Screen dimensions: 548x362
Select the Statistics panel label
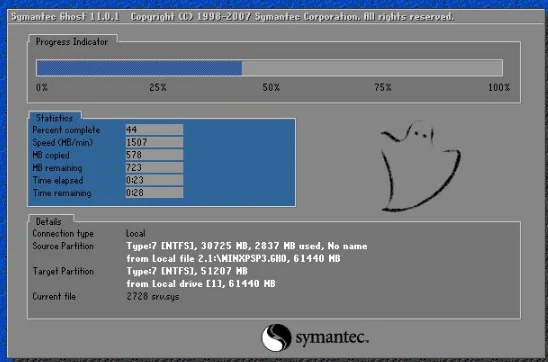(54, 118)
